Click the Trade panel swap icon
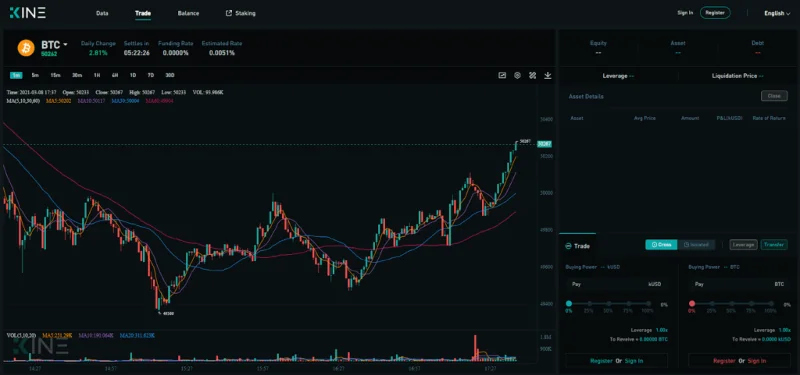800x375 pixels. 568,246
